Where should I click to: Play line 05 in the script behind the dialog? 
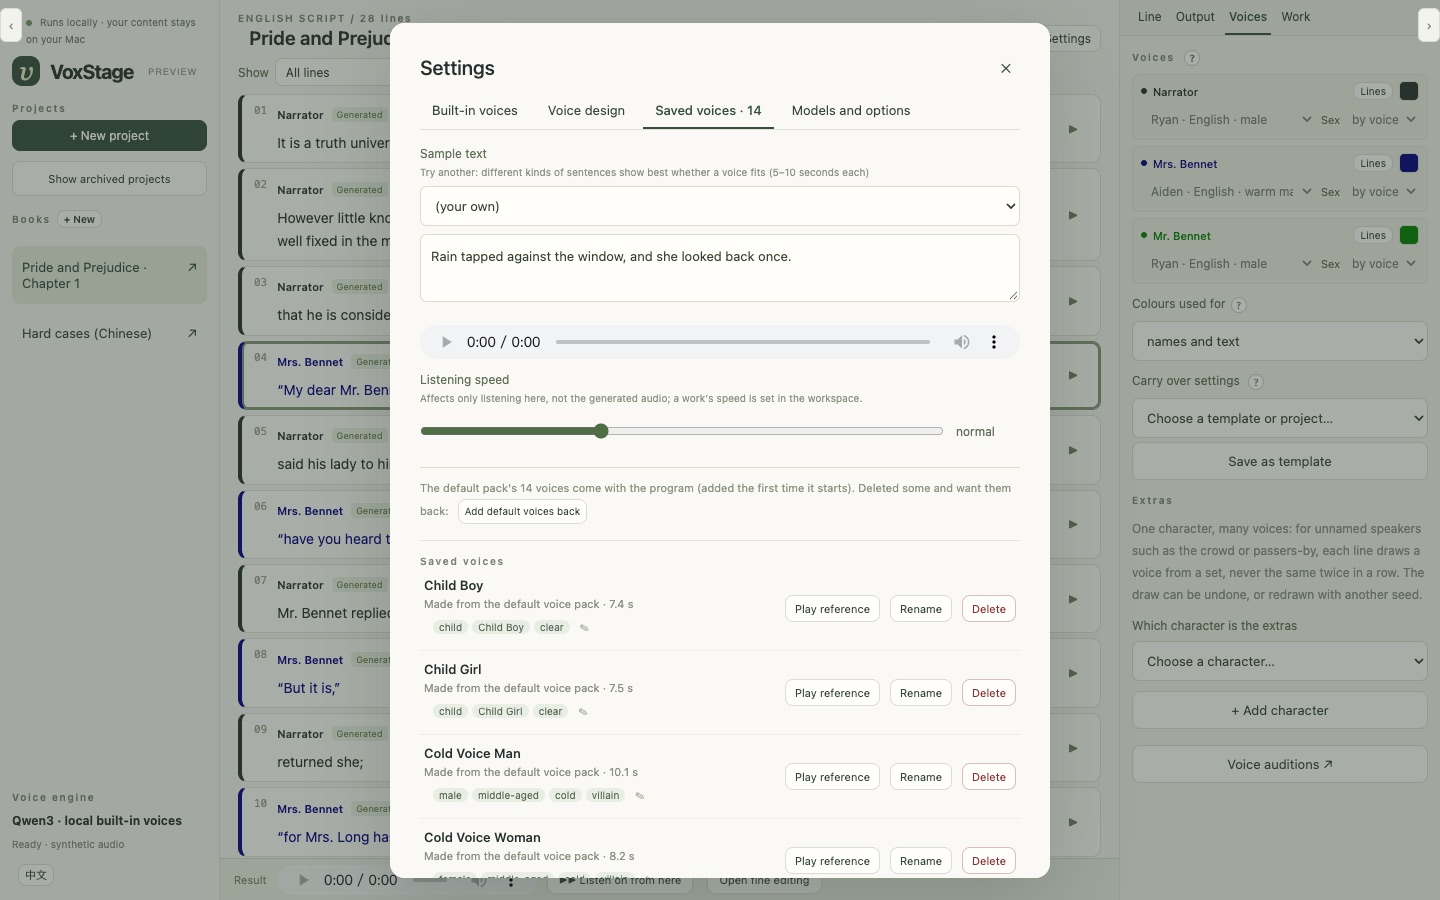click(x=1073, y=450)
